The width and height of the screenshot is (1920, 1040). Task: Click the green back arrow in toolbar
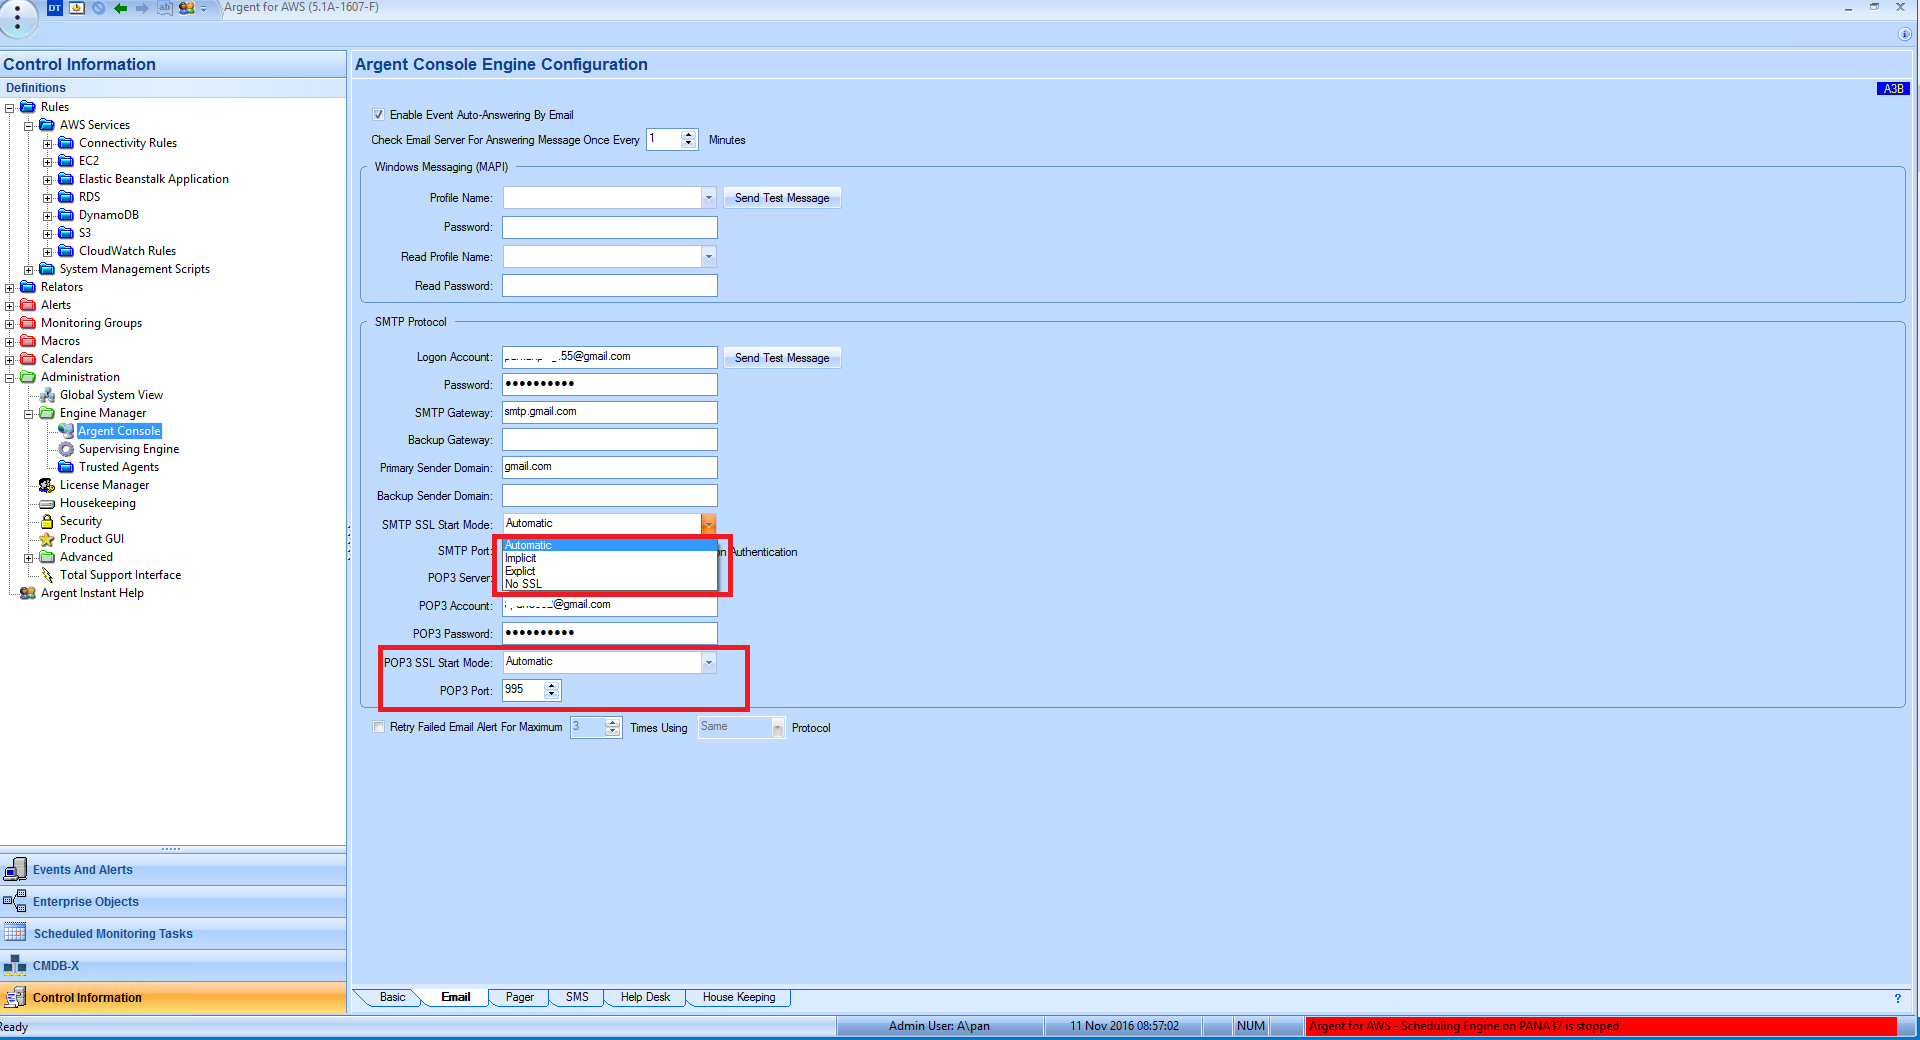coord(120,8)
